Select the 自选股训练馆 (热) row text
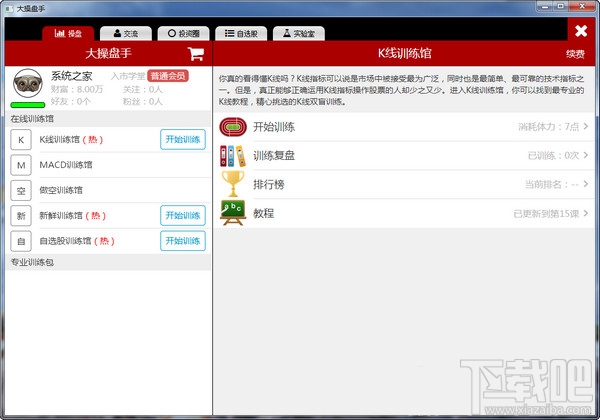 [x=77, y=241]
